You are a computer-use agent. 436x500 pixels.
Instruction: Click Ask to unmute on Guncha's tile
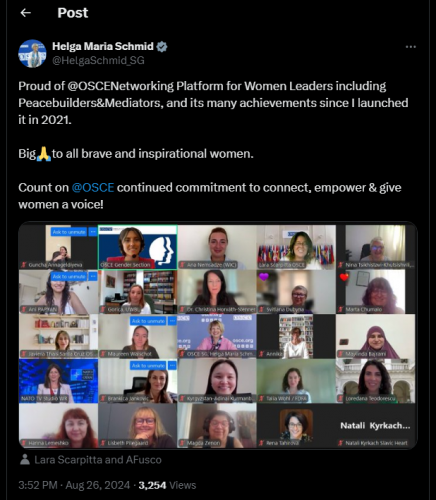point(69,232)
